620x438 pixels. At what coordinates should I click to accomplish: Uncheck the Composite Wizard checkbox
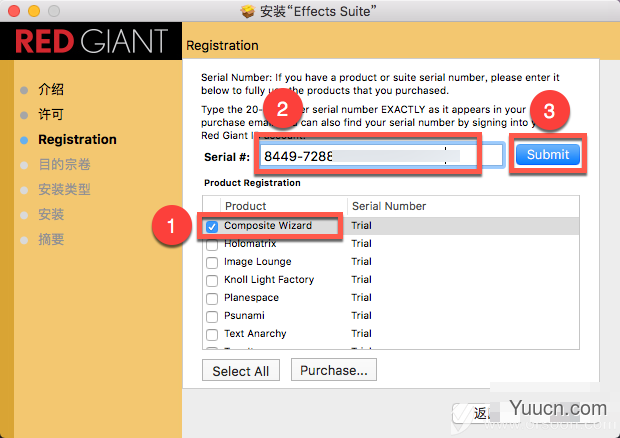[212, 227]
